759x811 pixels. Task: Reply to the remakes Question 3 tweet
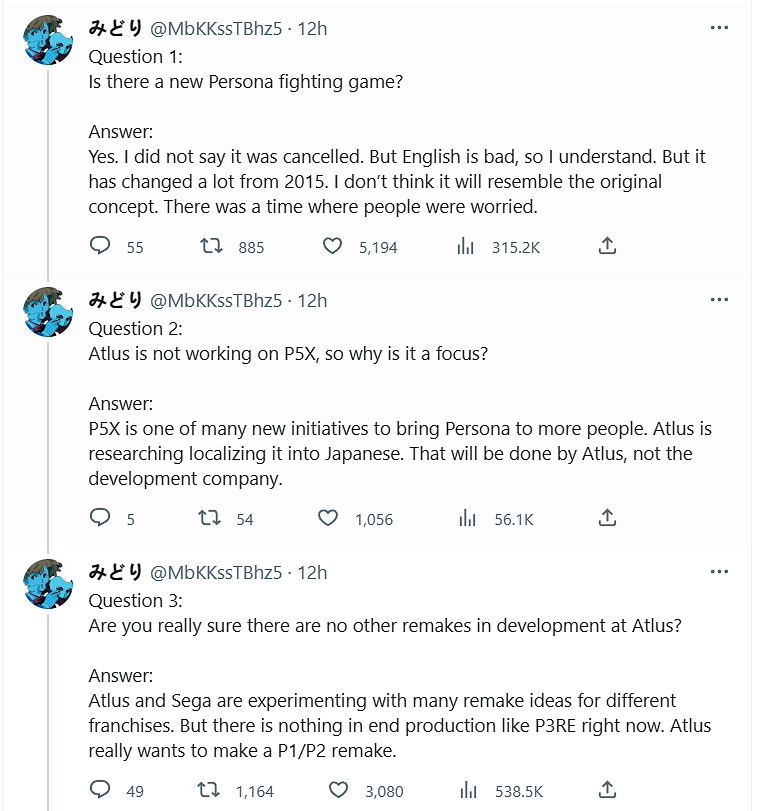[100, 790]
